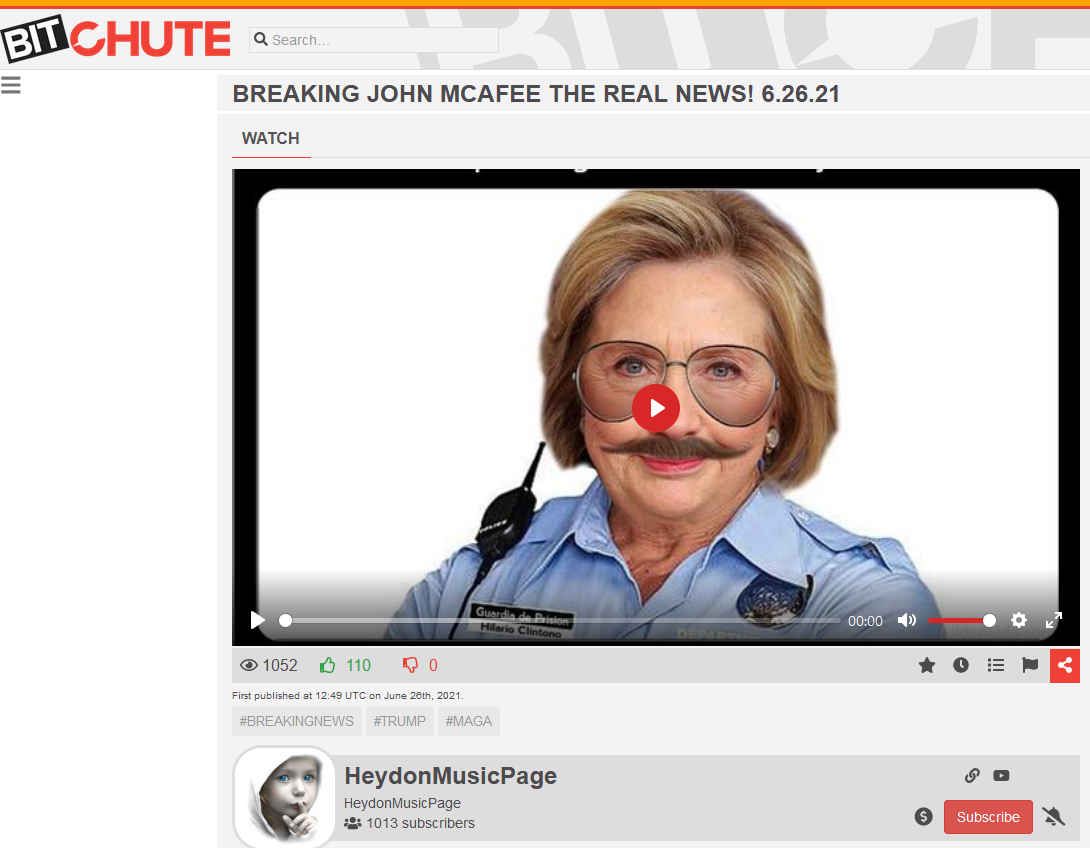Click the channel link chain icon

(x=972, y=775)
